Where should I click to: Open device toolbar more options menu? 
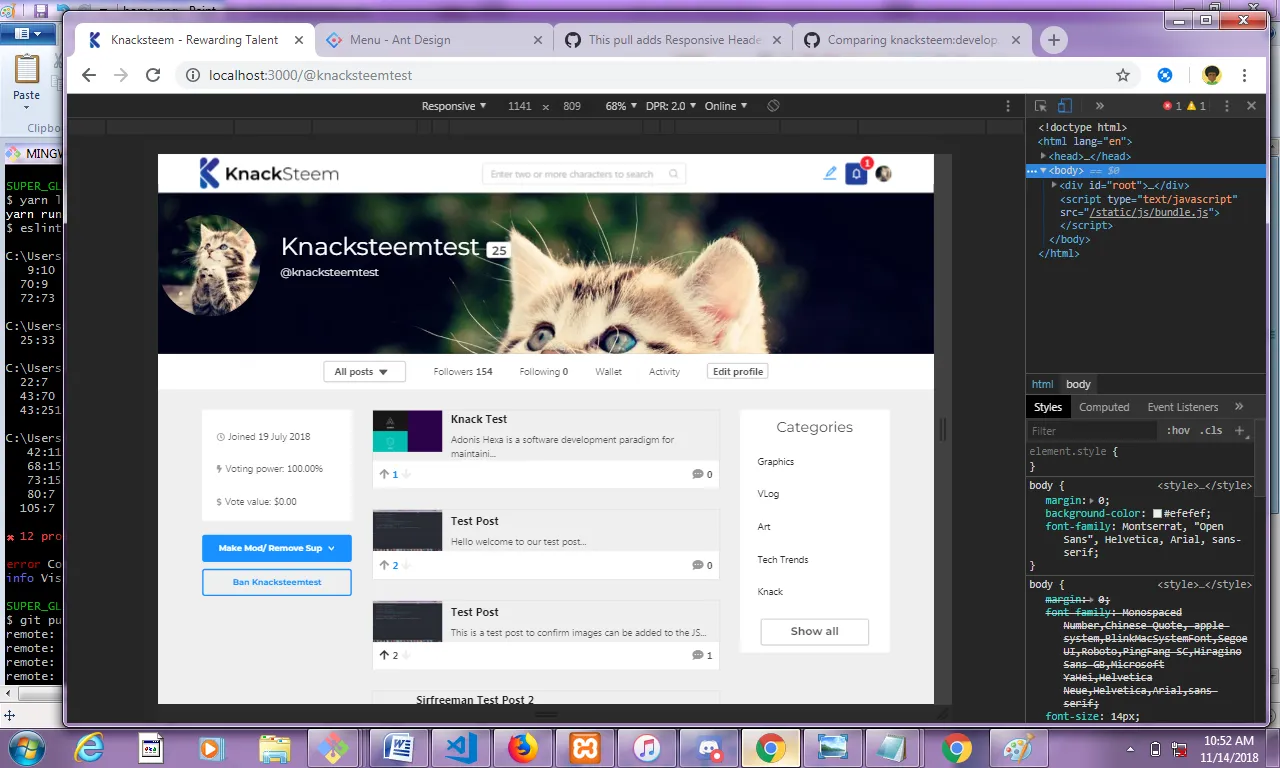[1008, 105]
